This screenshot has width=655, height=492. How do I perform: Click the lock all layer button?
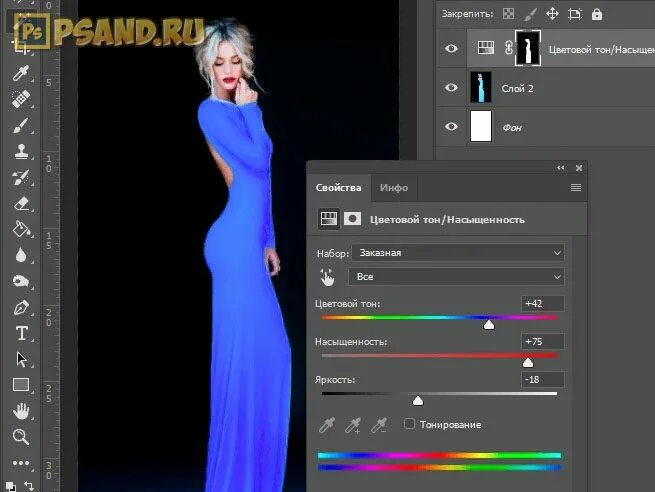tap(597, 14)
